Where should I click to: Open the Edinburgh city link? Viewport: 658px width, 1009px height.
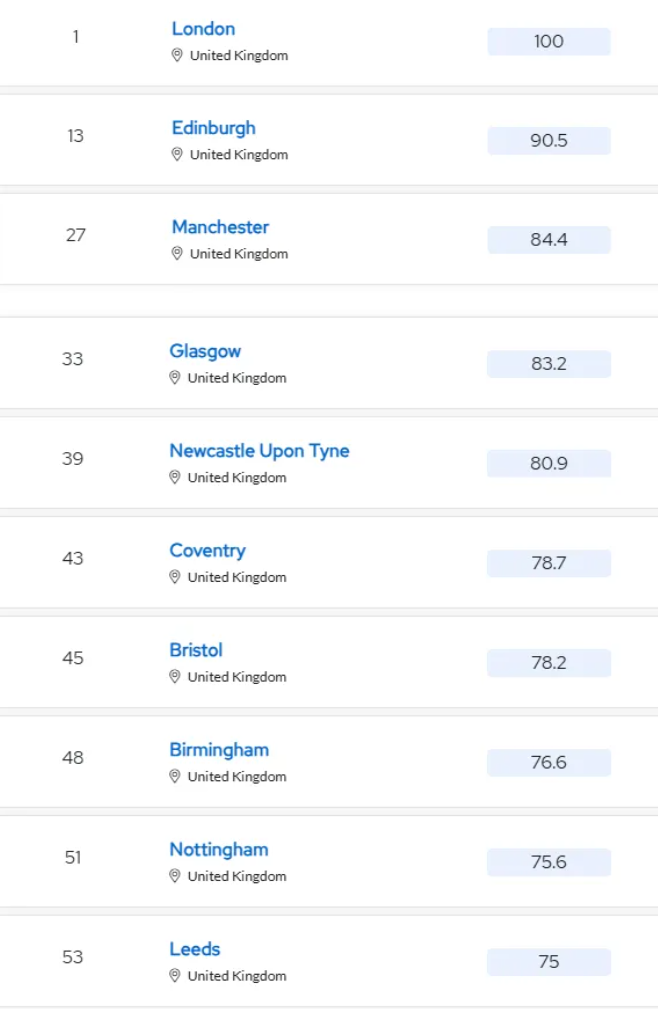214,128
